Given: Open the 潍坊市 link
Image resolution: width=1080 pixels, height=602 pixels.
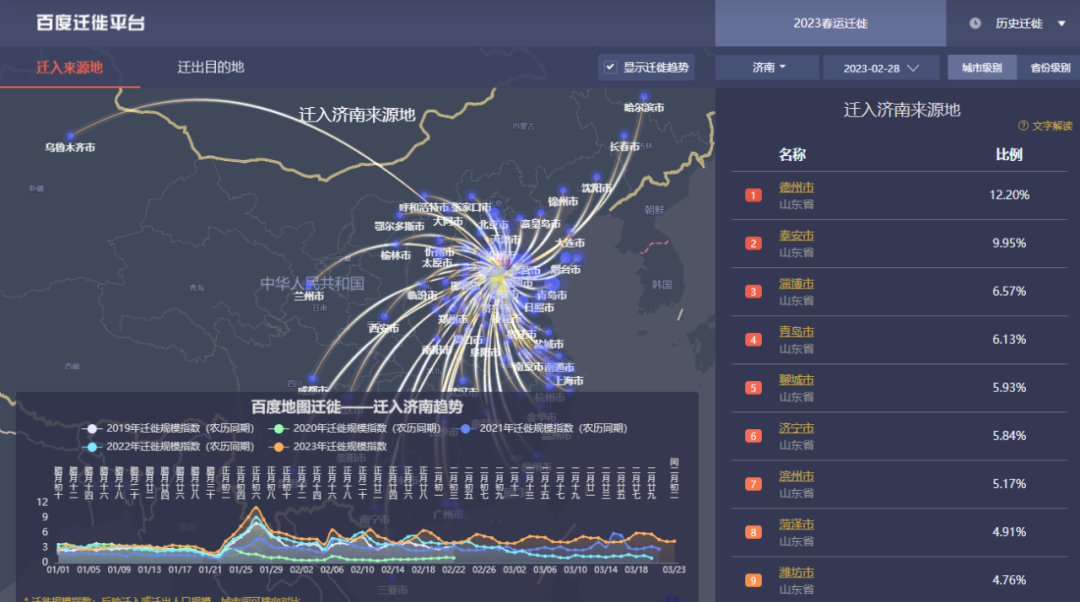Looking at the screenshot, I should coord(796,573).
